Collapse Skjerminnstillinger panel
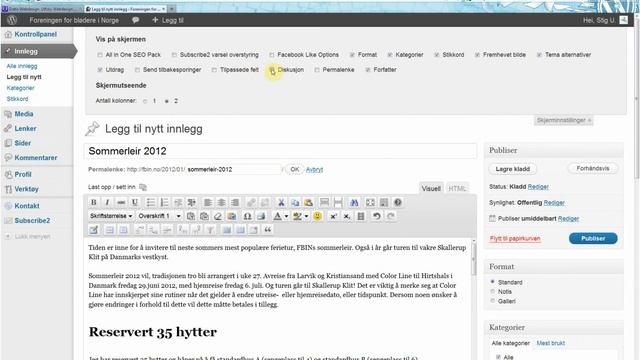Image resolution: width=640 pixels, height=360 pixels. [x=564, y=120]
